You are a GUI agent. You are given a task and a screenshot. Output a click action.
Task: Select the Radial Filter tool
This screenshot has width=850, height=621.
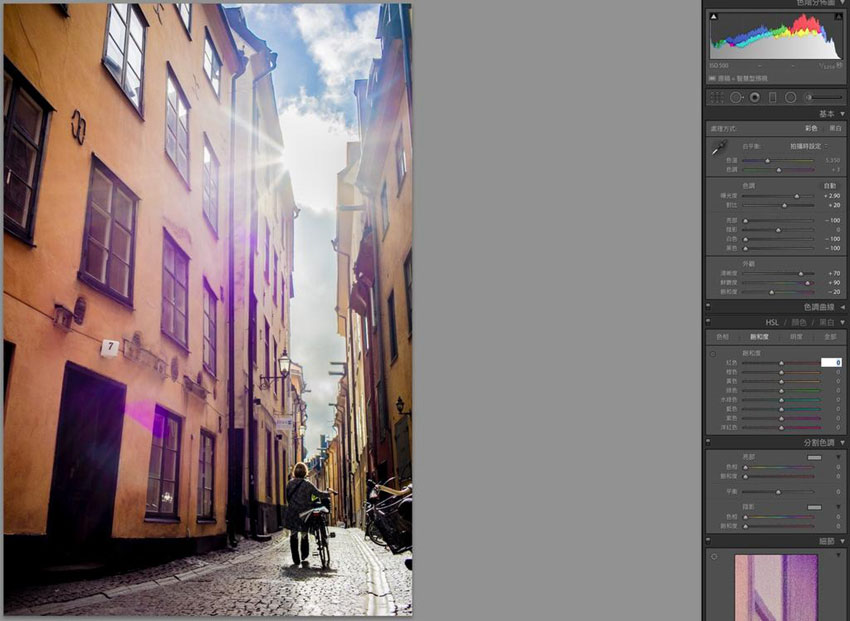790,97
